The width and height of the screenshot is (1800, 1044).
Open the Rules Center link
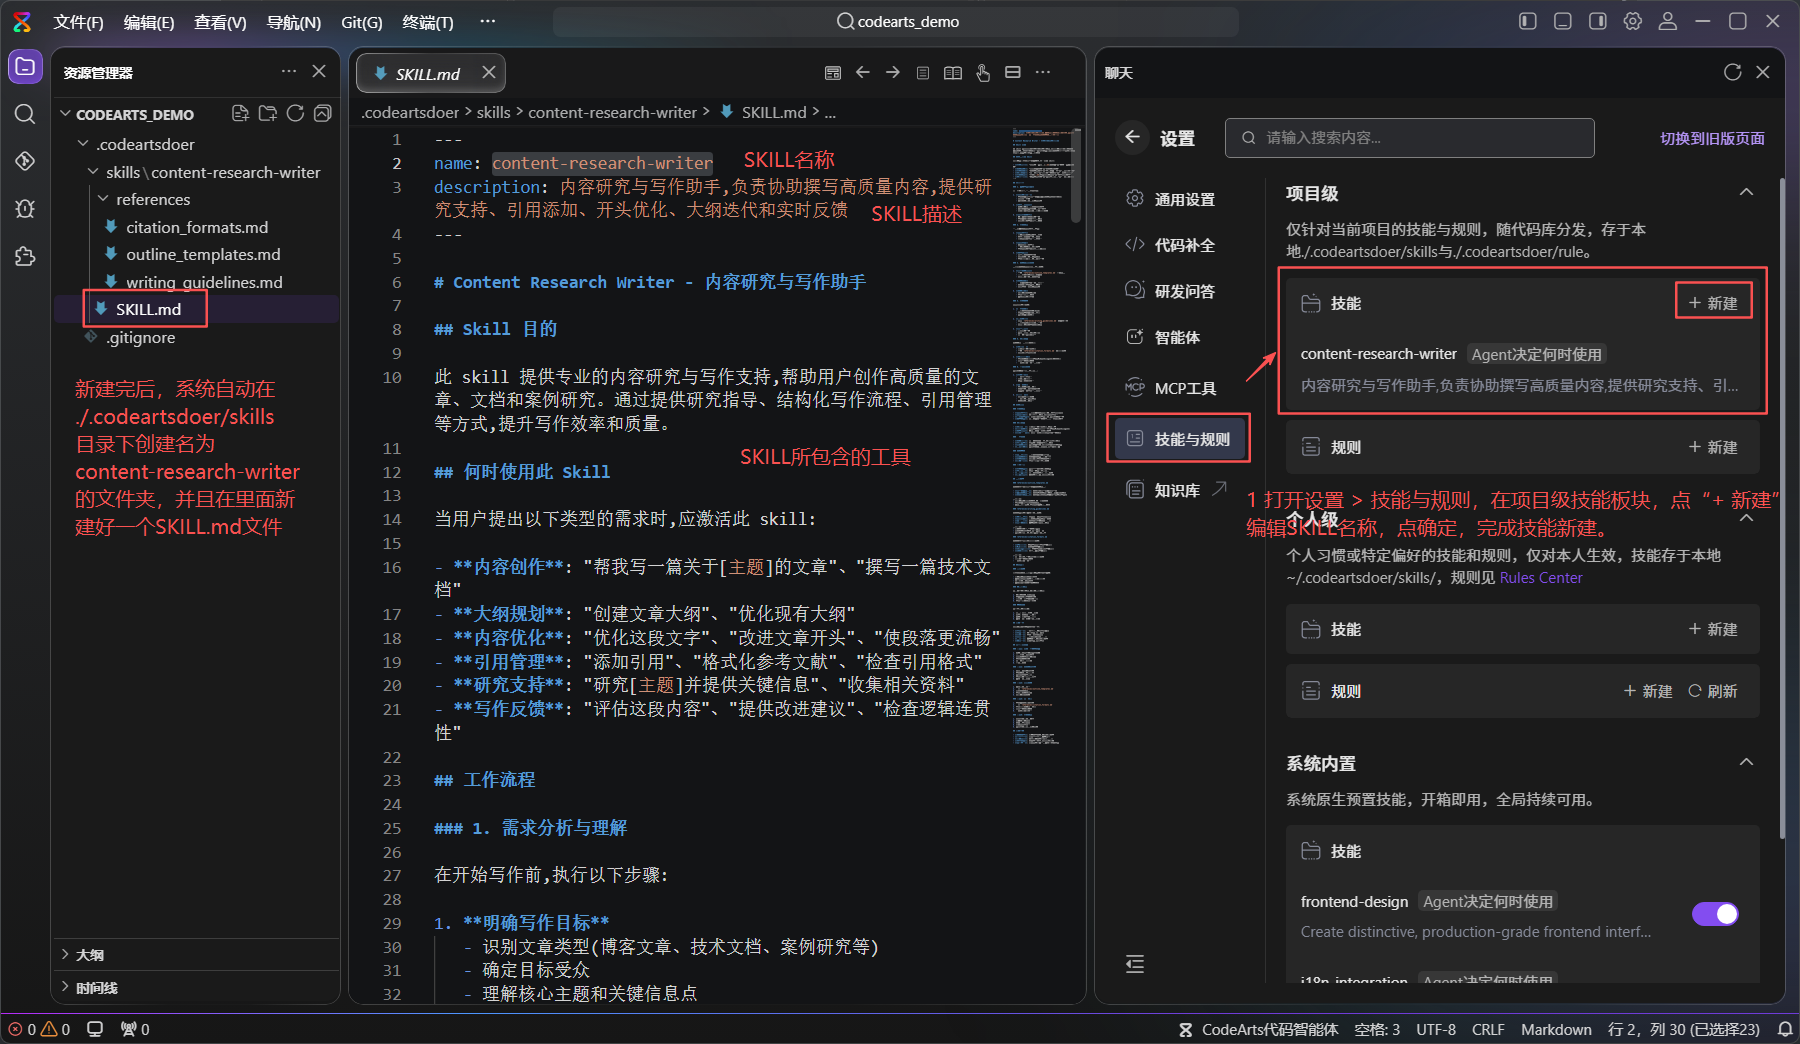coord(1541,578)
